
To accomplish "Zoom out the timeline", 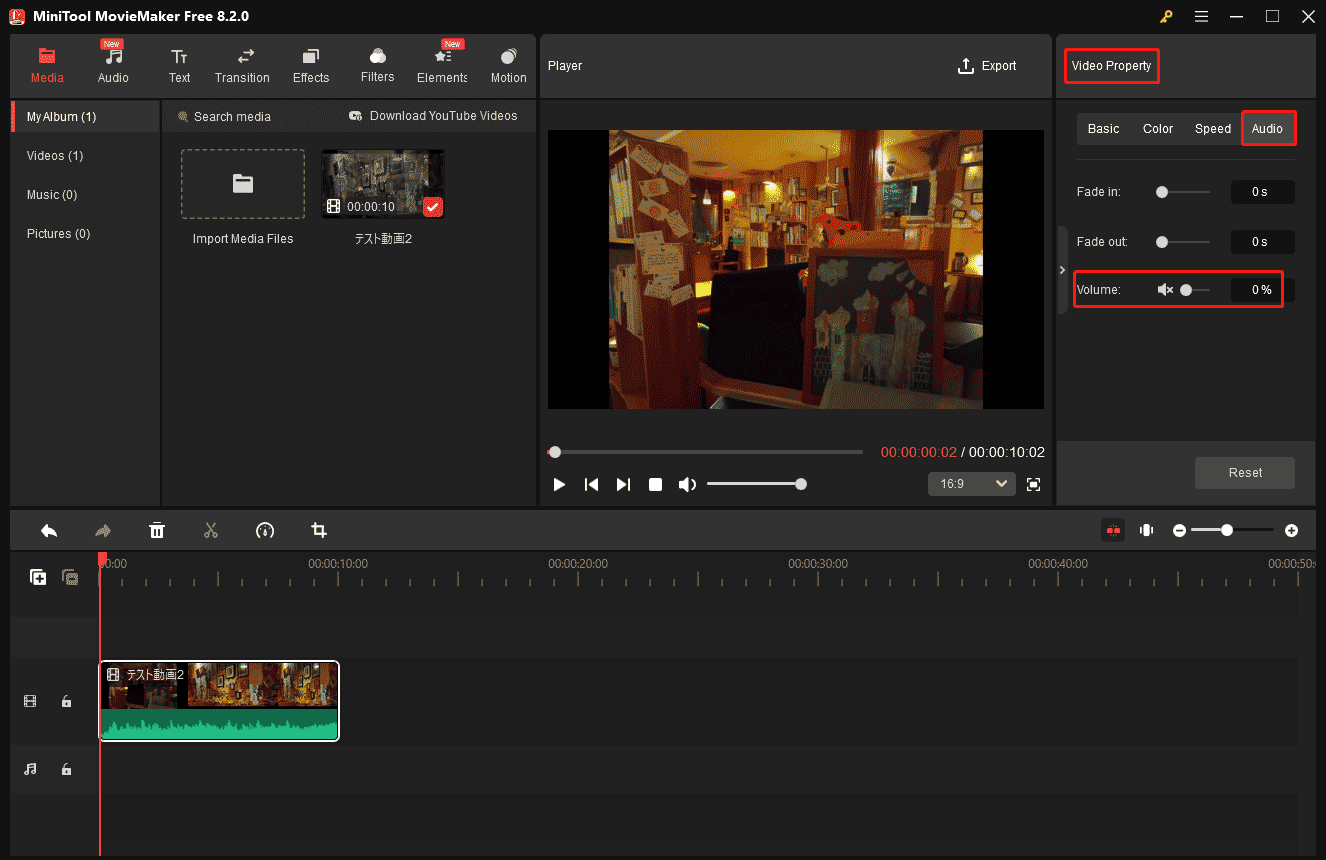I will [1179, 530].
